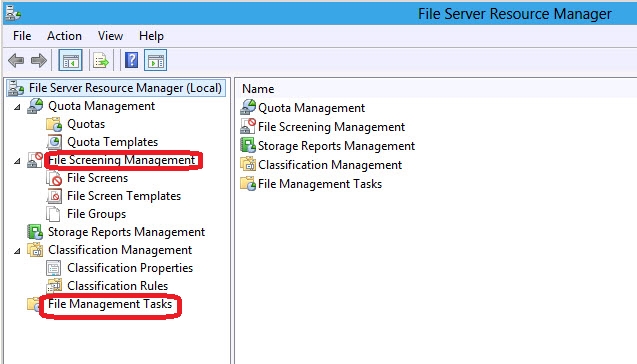Click the Back arrow toolbar icon
This screenshot has height=364, width=637.
click(16, 61)
